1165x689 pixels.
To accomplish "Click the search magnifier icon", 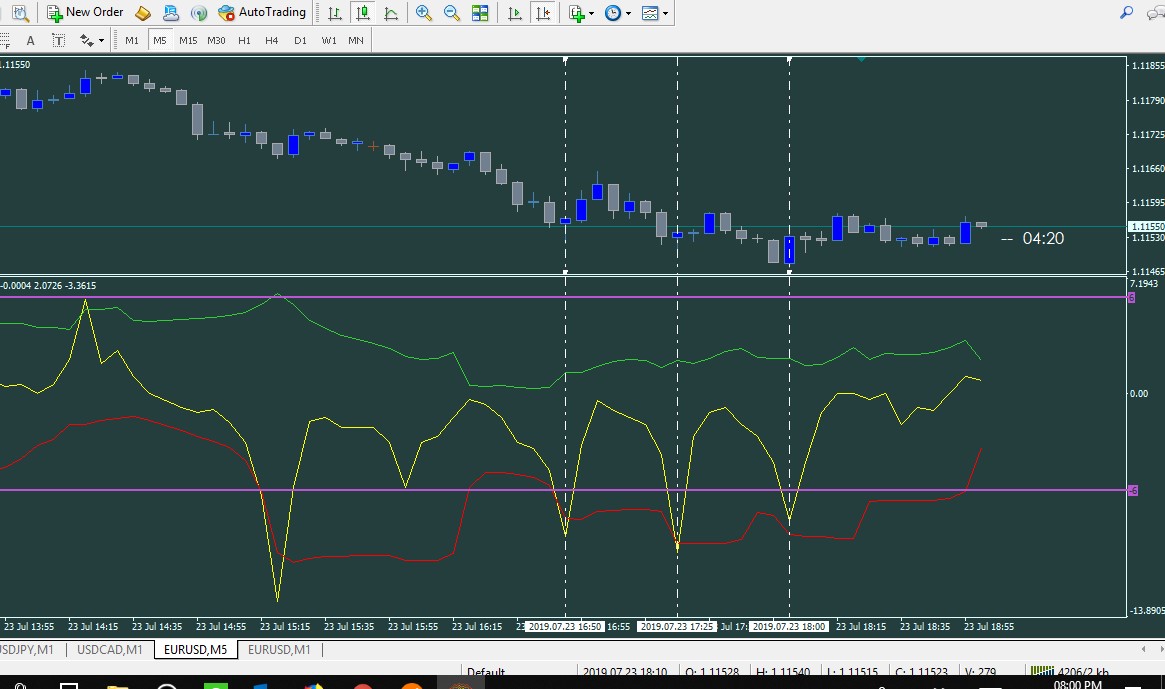I will pos(1126,13).
